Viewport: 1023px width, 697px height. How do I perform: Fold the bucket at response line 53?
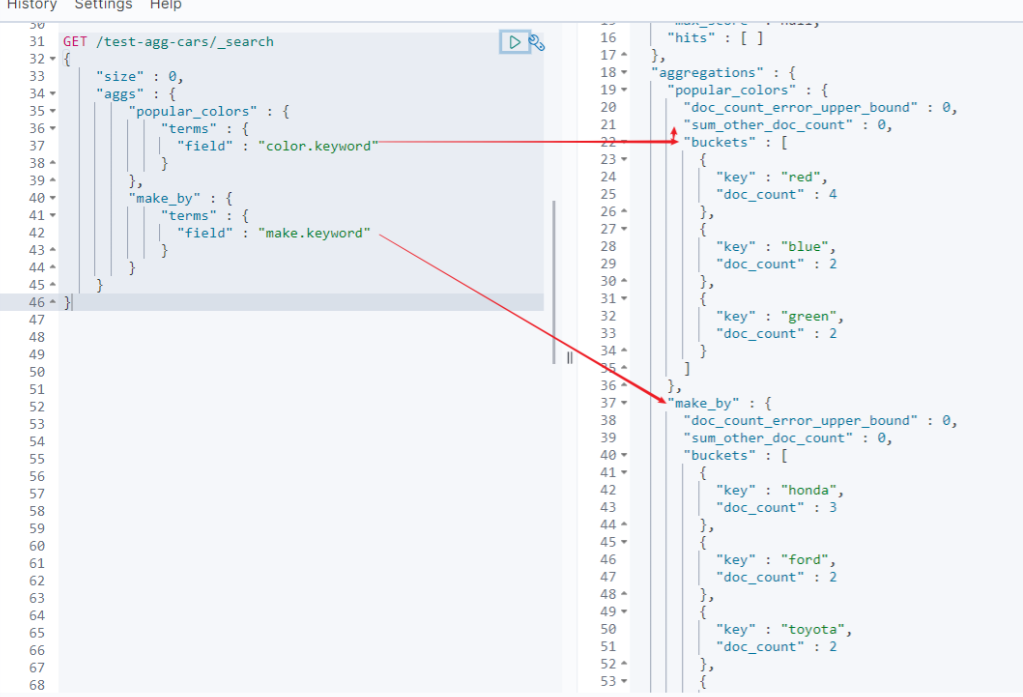[624, 681]
